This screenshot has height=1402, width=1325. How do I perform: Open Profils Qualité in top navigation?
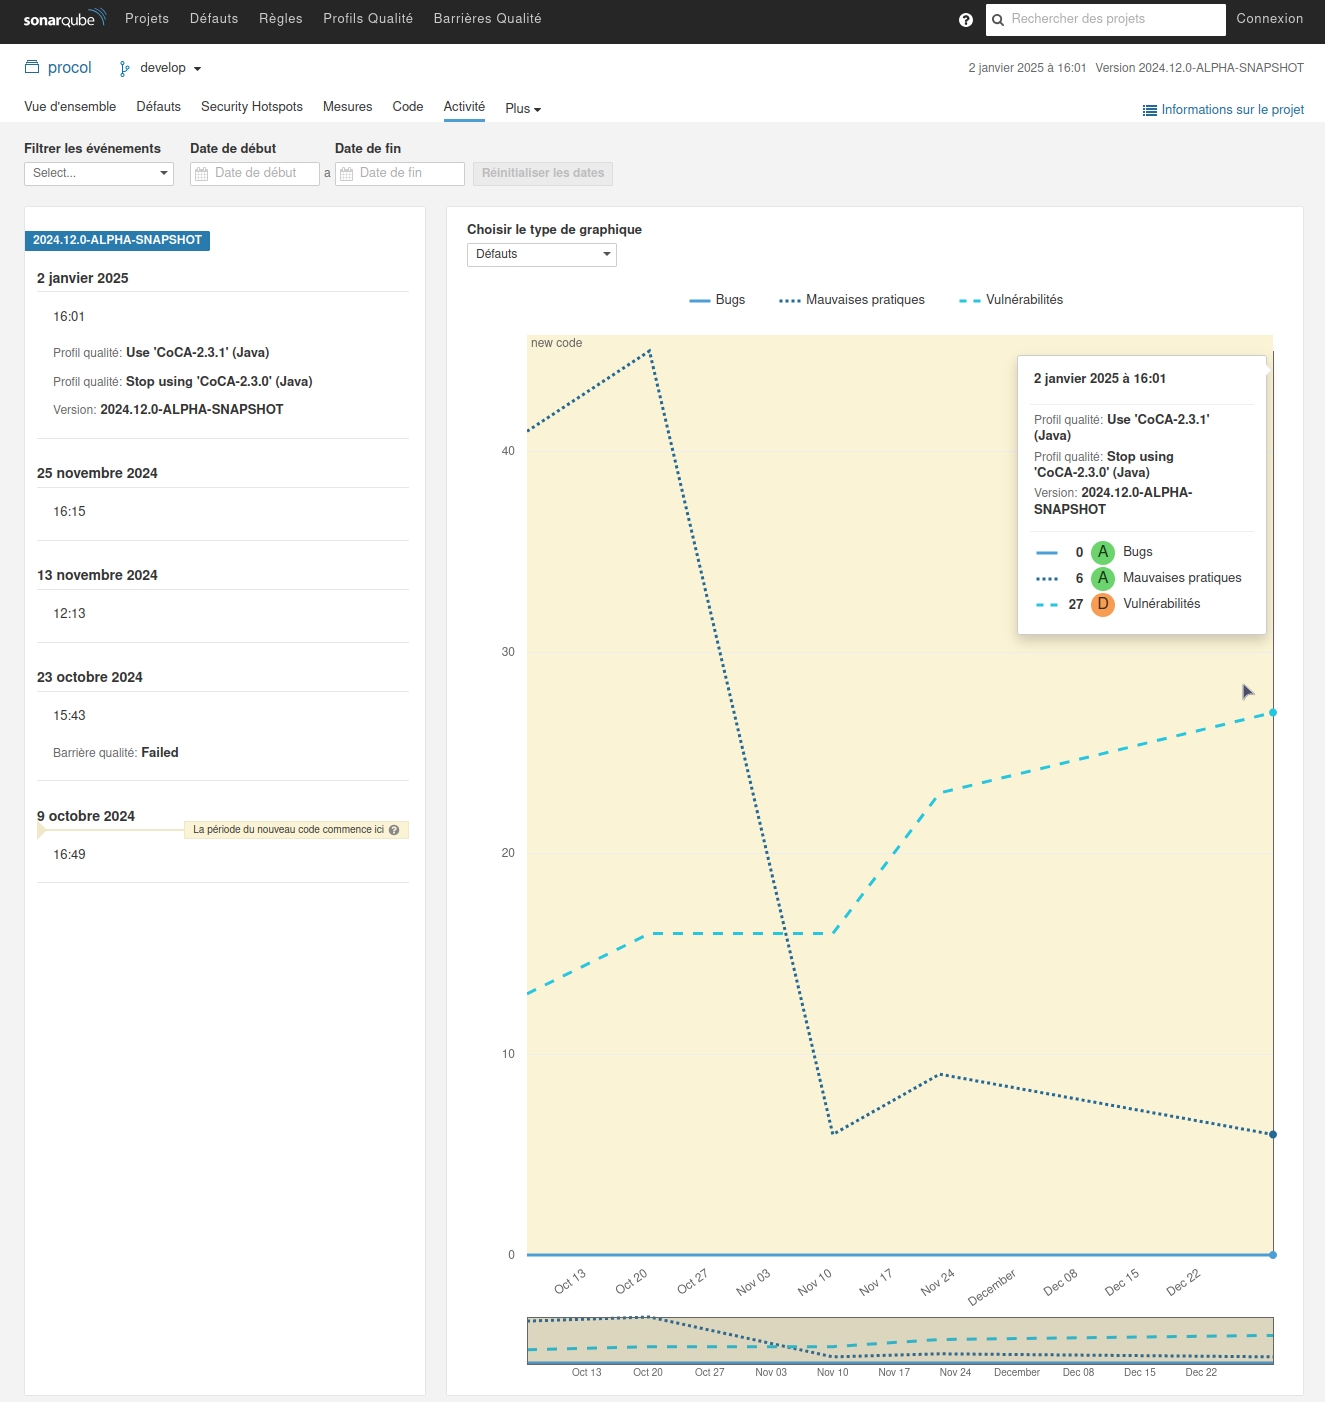click(x=368, y=18)
